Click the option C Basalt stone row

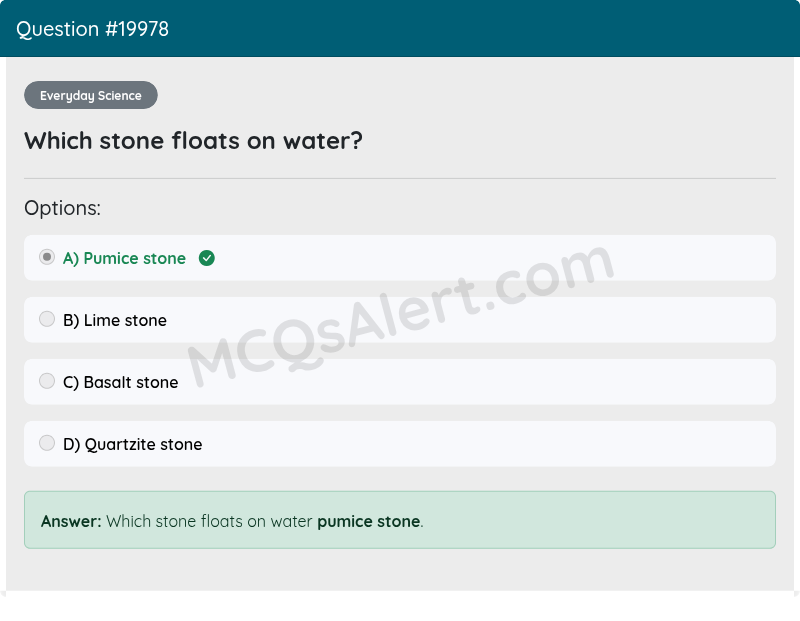click(x=400, y=381)
